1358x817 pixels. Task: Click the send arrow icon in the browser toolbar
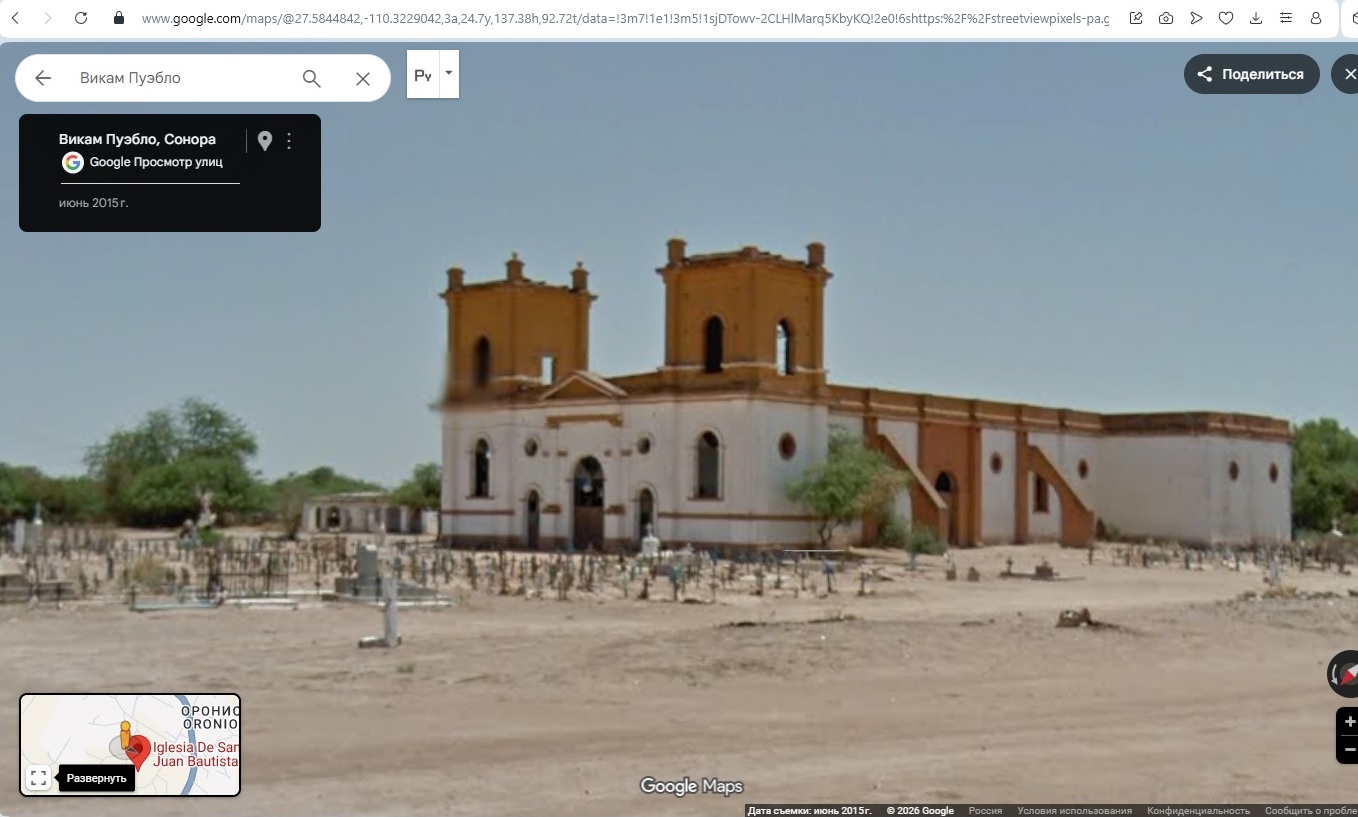1196,18
